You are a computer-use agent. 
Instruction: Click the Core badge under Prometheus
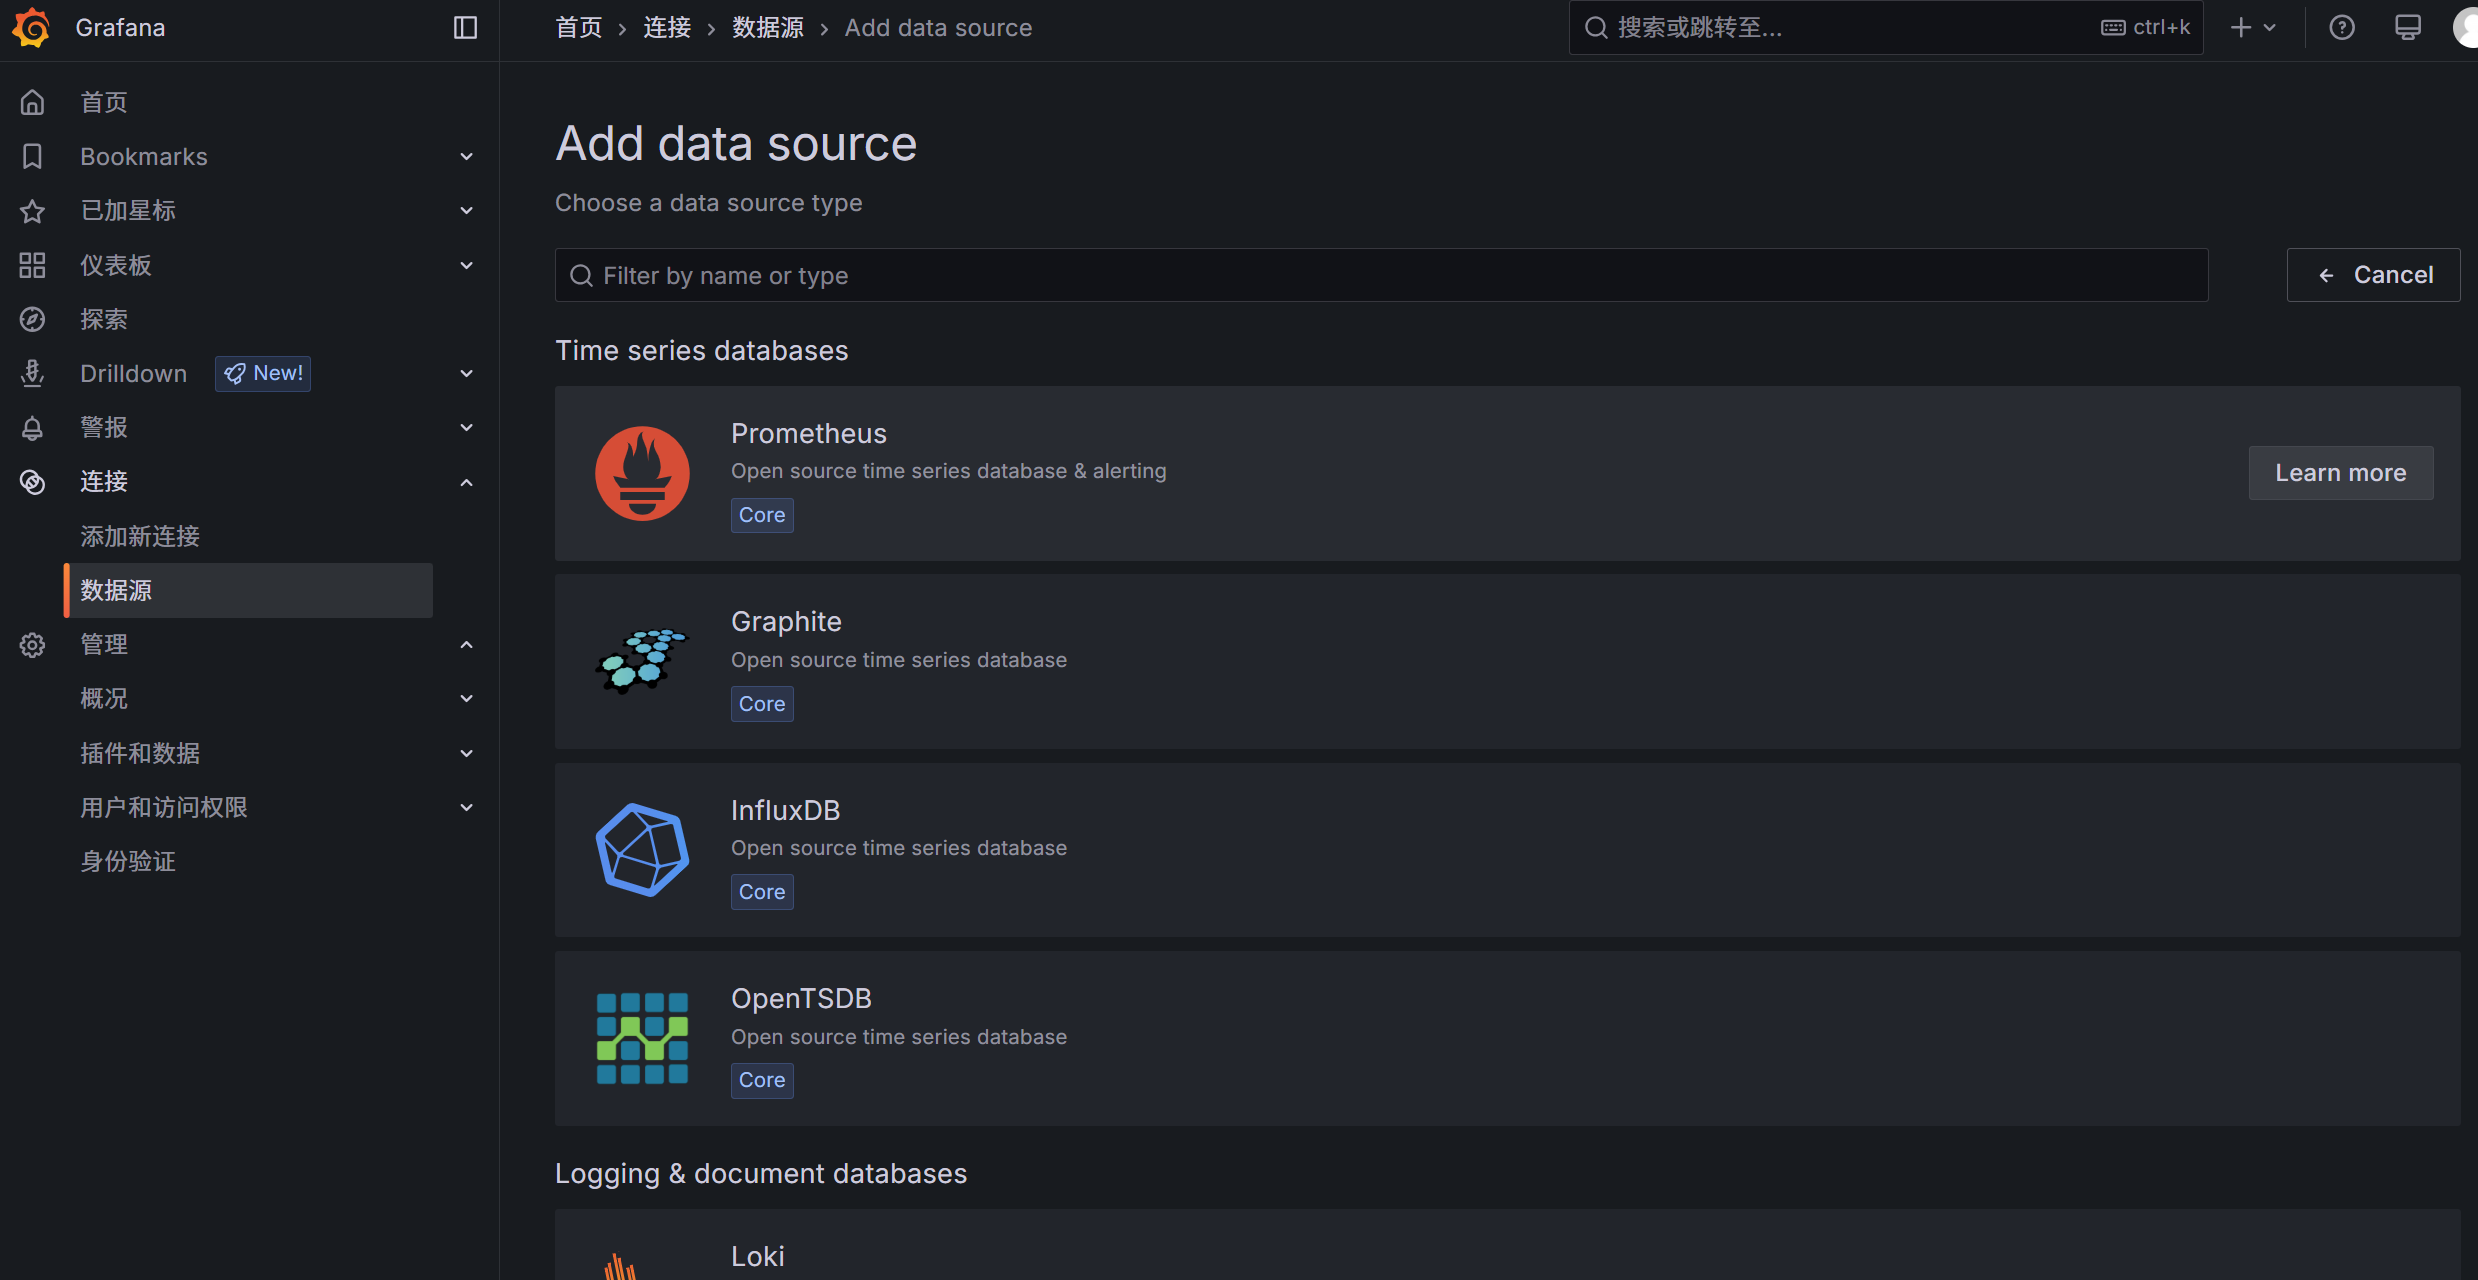pos(762,515)
